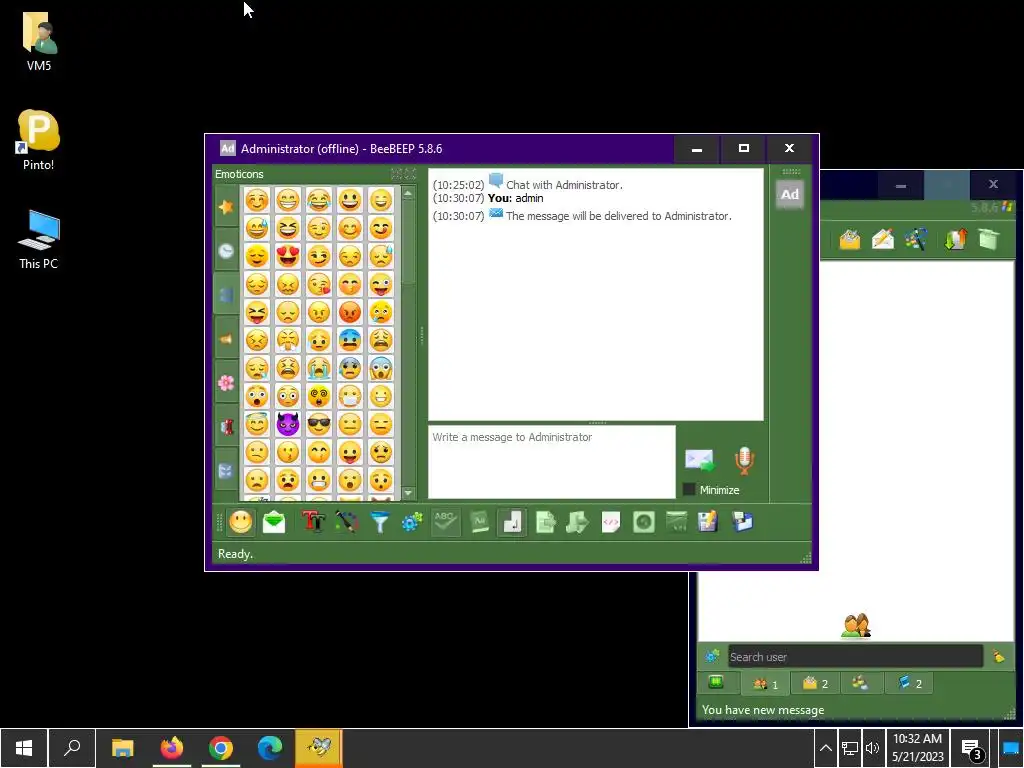Open the flower emoticon category tab
Viewport: 1024px width, 768px height.
click(x=226, y=383)
